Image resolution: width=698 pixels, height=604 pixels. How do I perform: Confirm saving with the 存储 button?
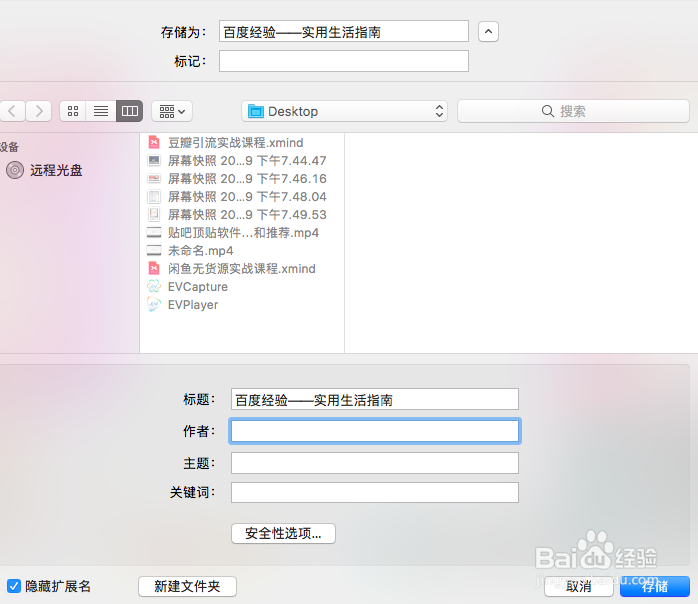pos(655,586)
